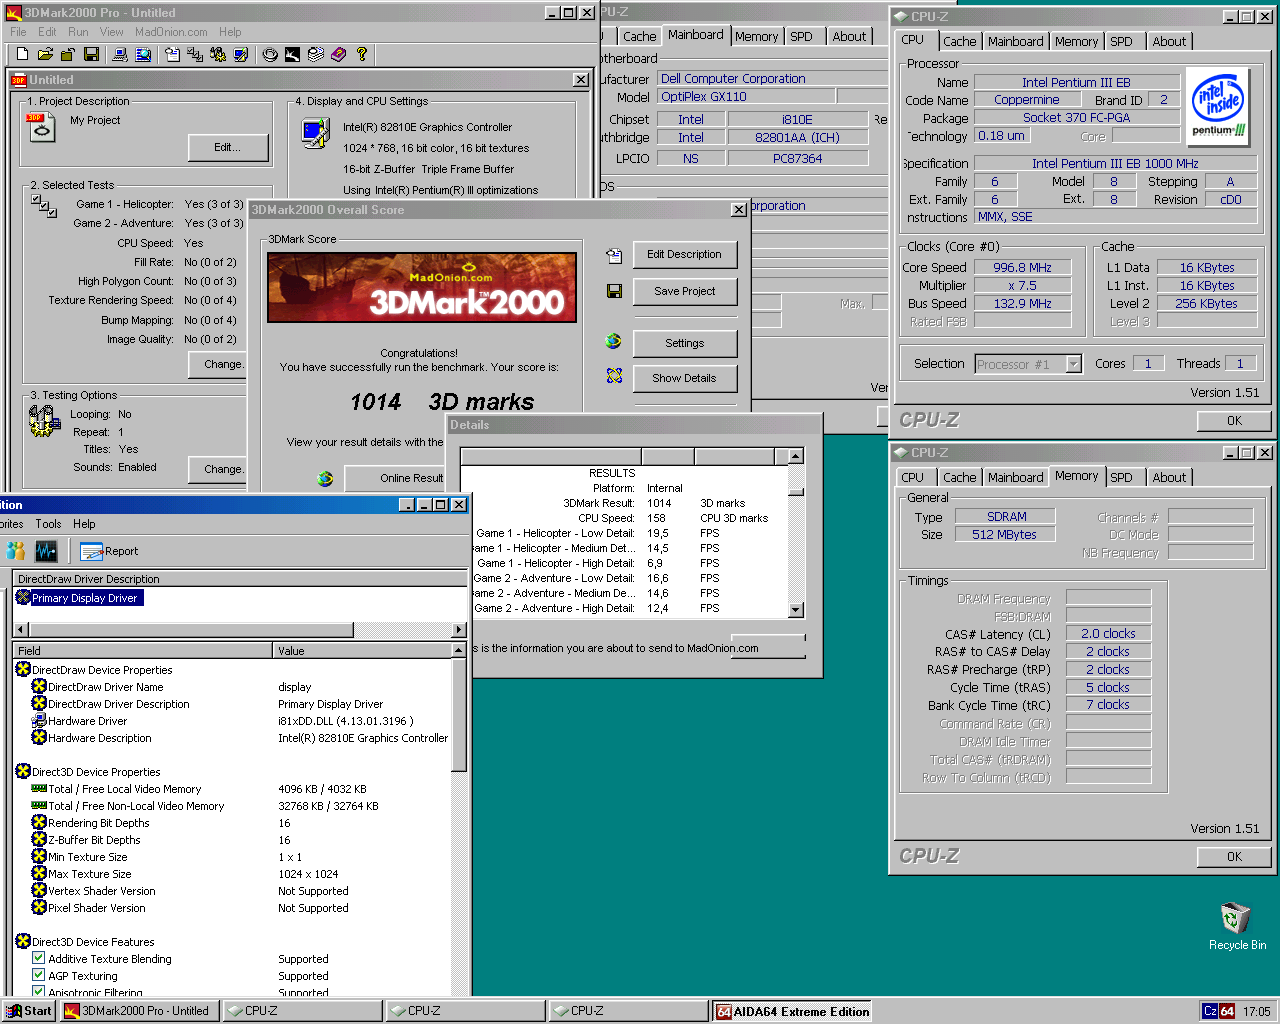Click the Show Details button
Screen dimensions: 1280x1024
684,379
